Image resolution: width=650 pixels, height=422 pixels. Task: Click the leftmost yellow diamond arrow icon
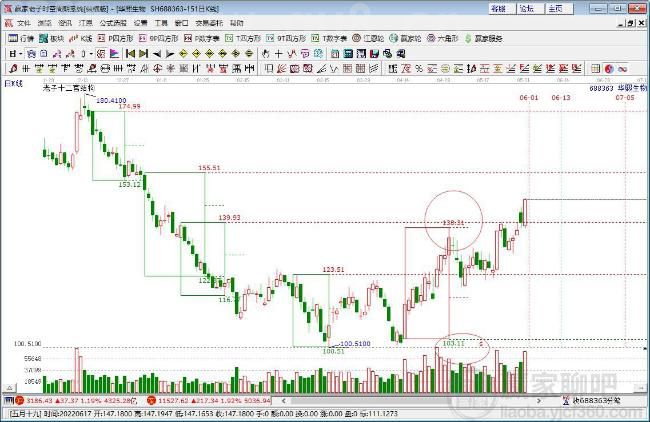[183, 54]
